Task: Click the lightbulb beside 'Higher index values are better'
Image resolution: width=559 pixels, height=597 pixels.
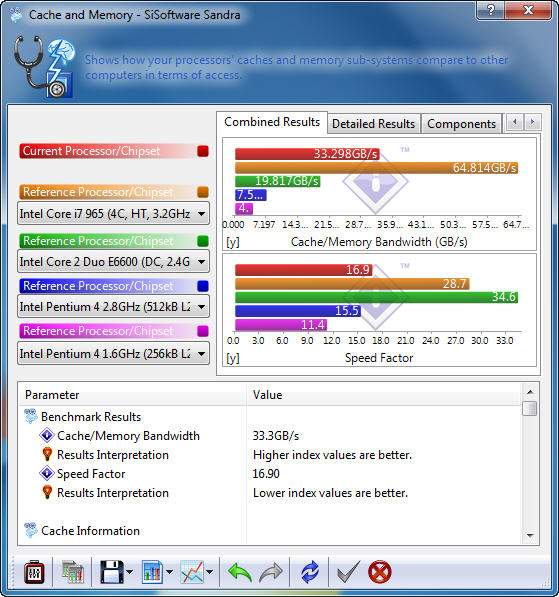Action: (x=47, y=454)
